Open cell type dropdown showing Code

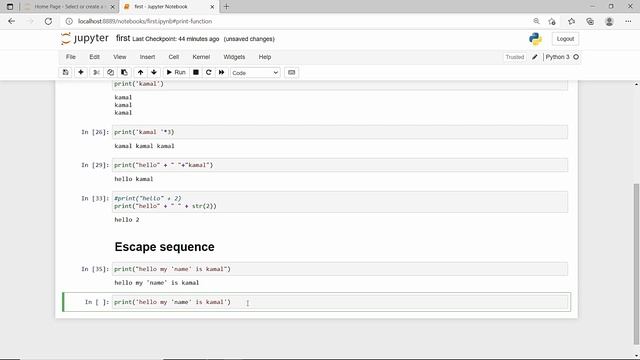255,73
